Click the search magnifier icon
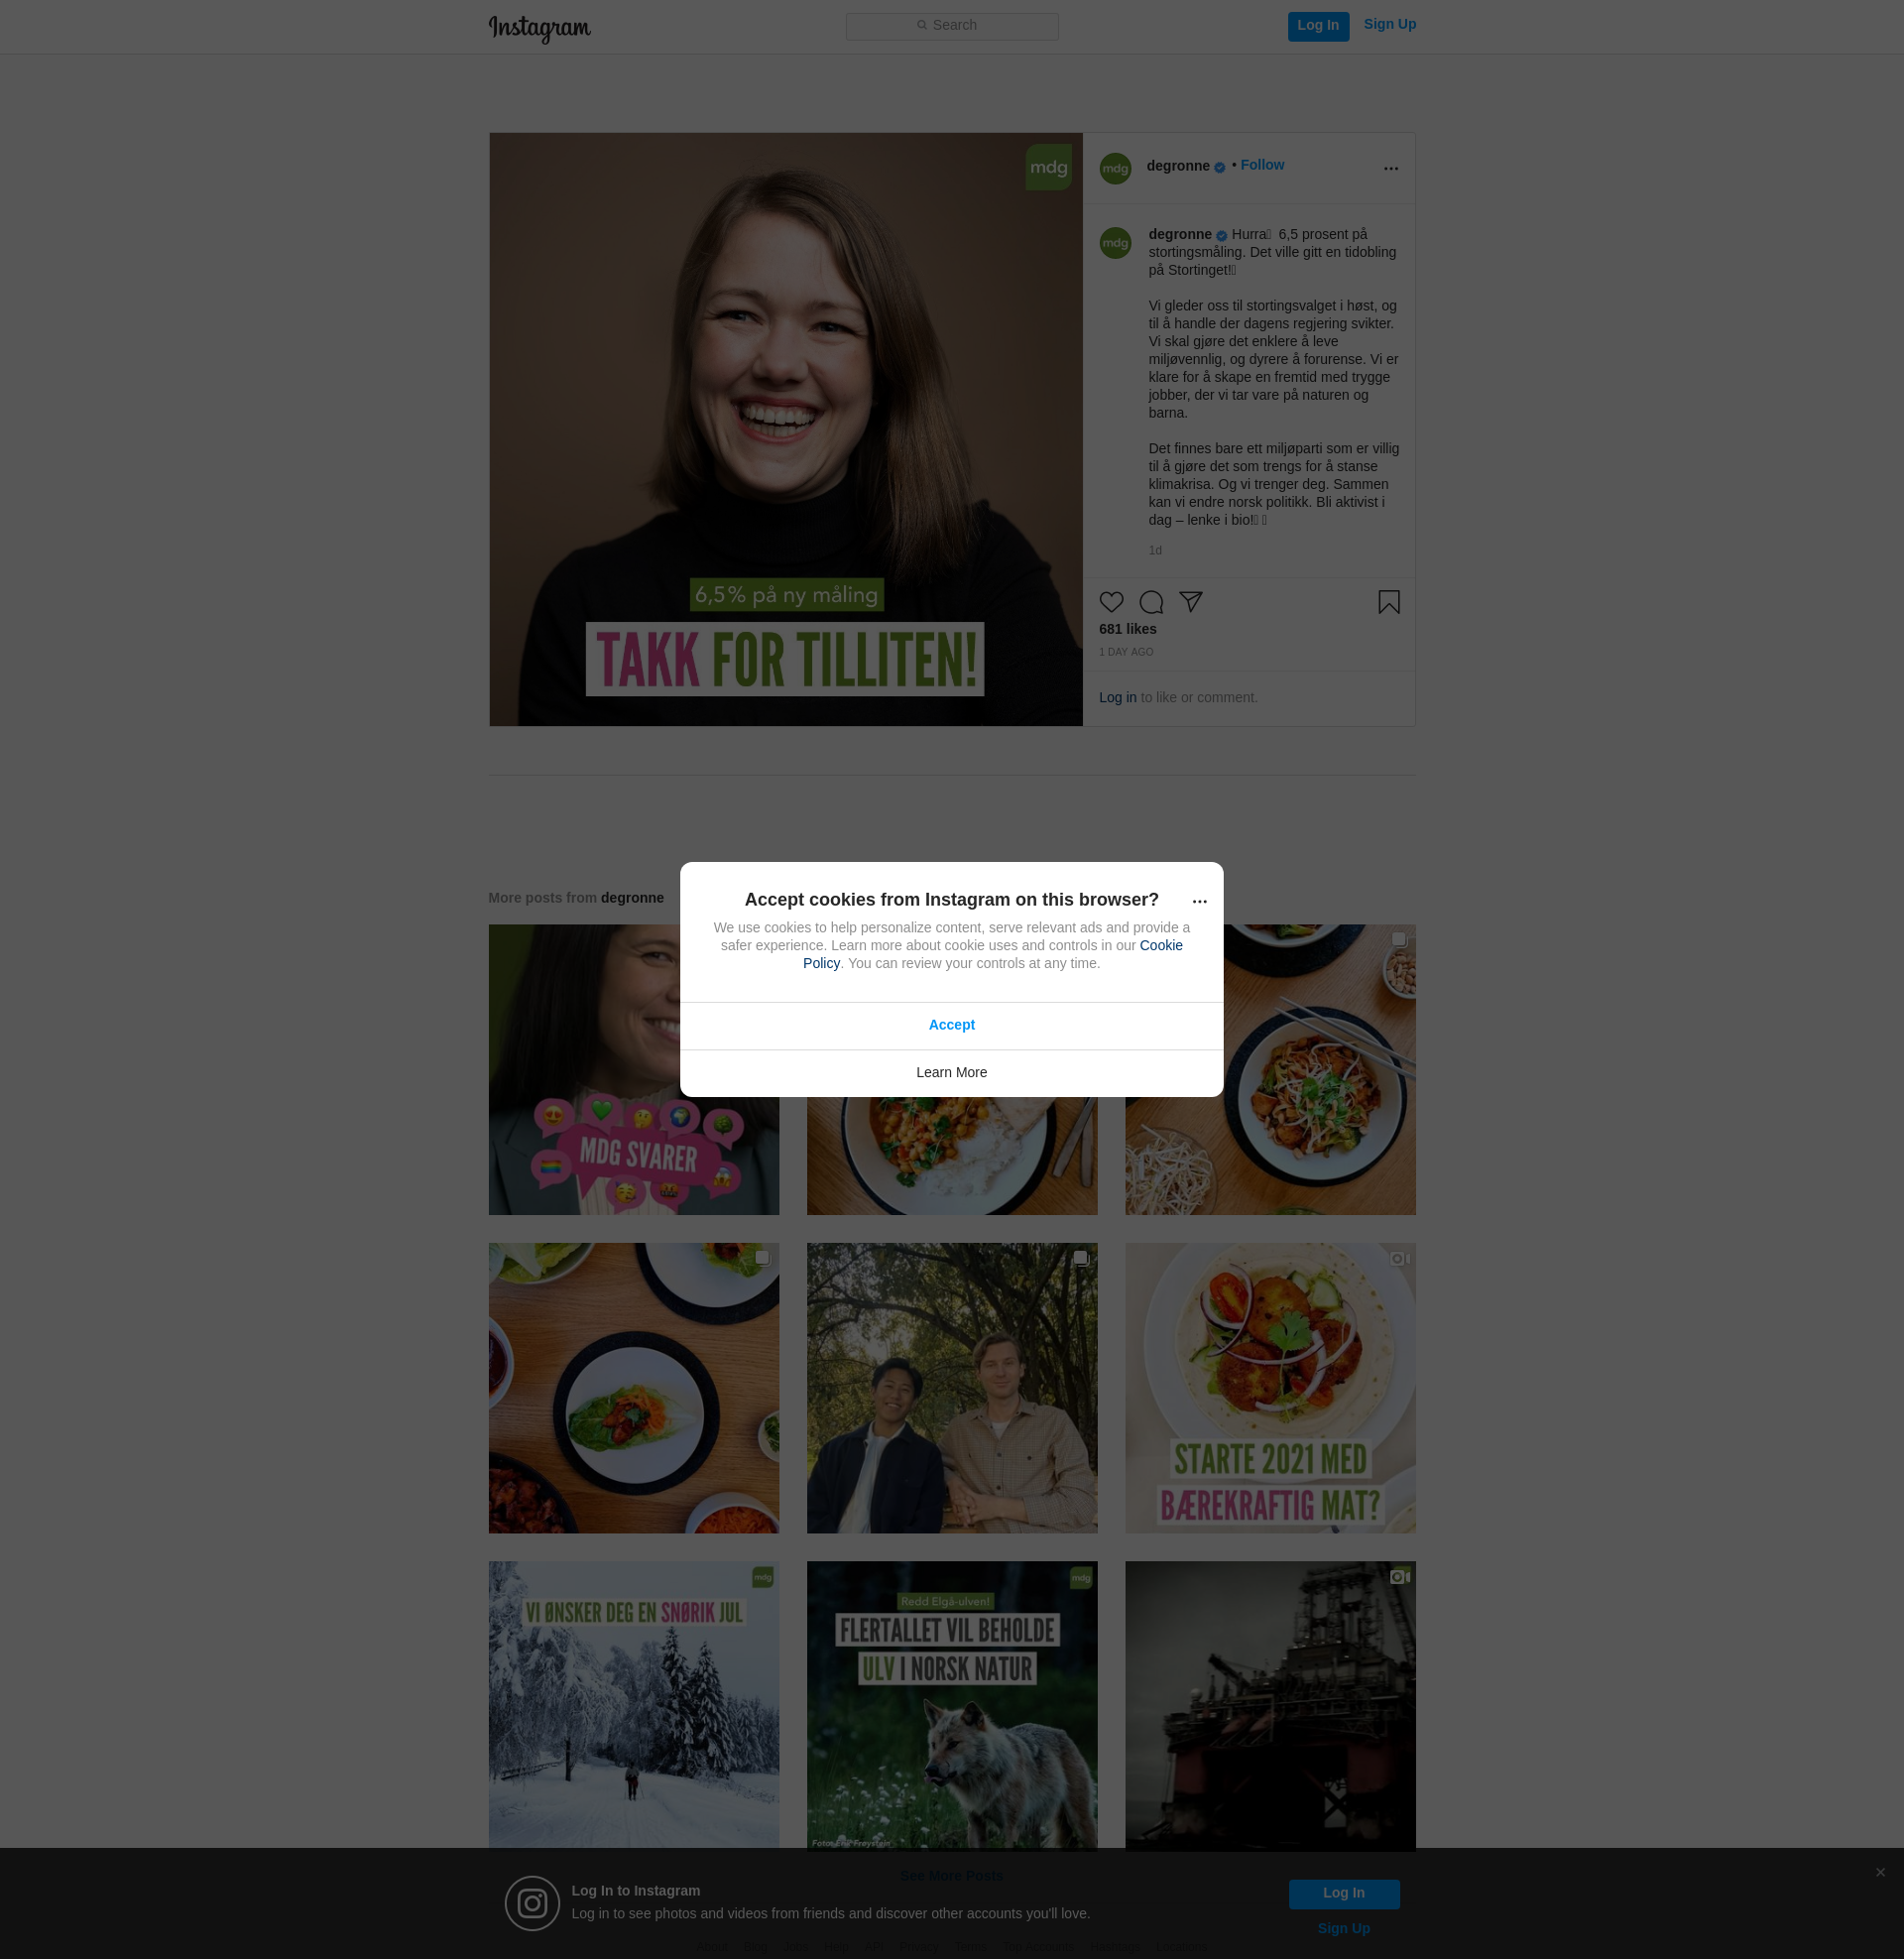This screenshot has width=1904, height=1959. click(x=921, y=25)
